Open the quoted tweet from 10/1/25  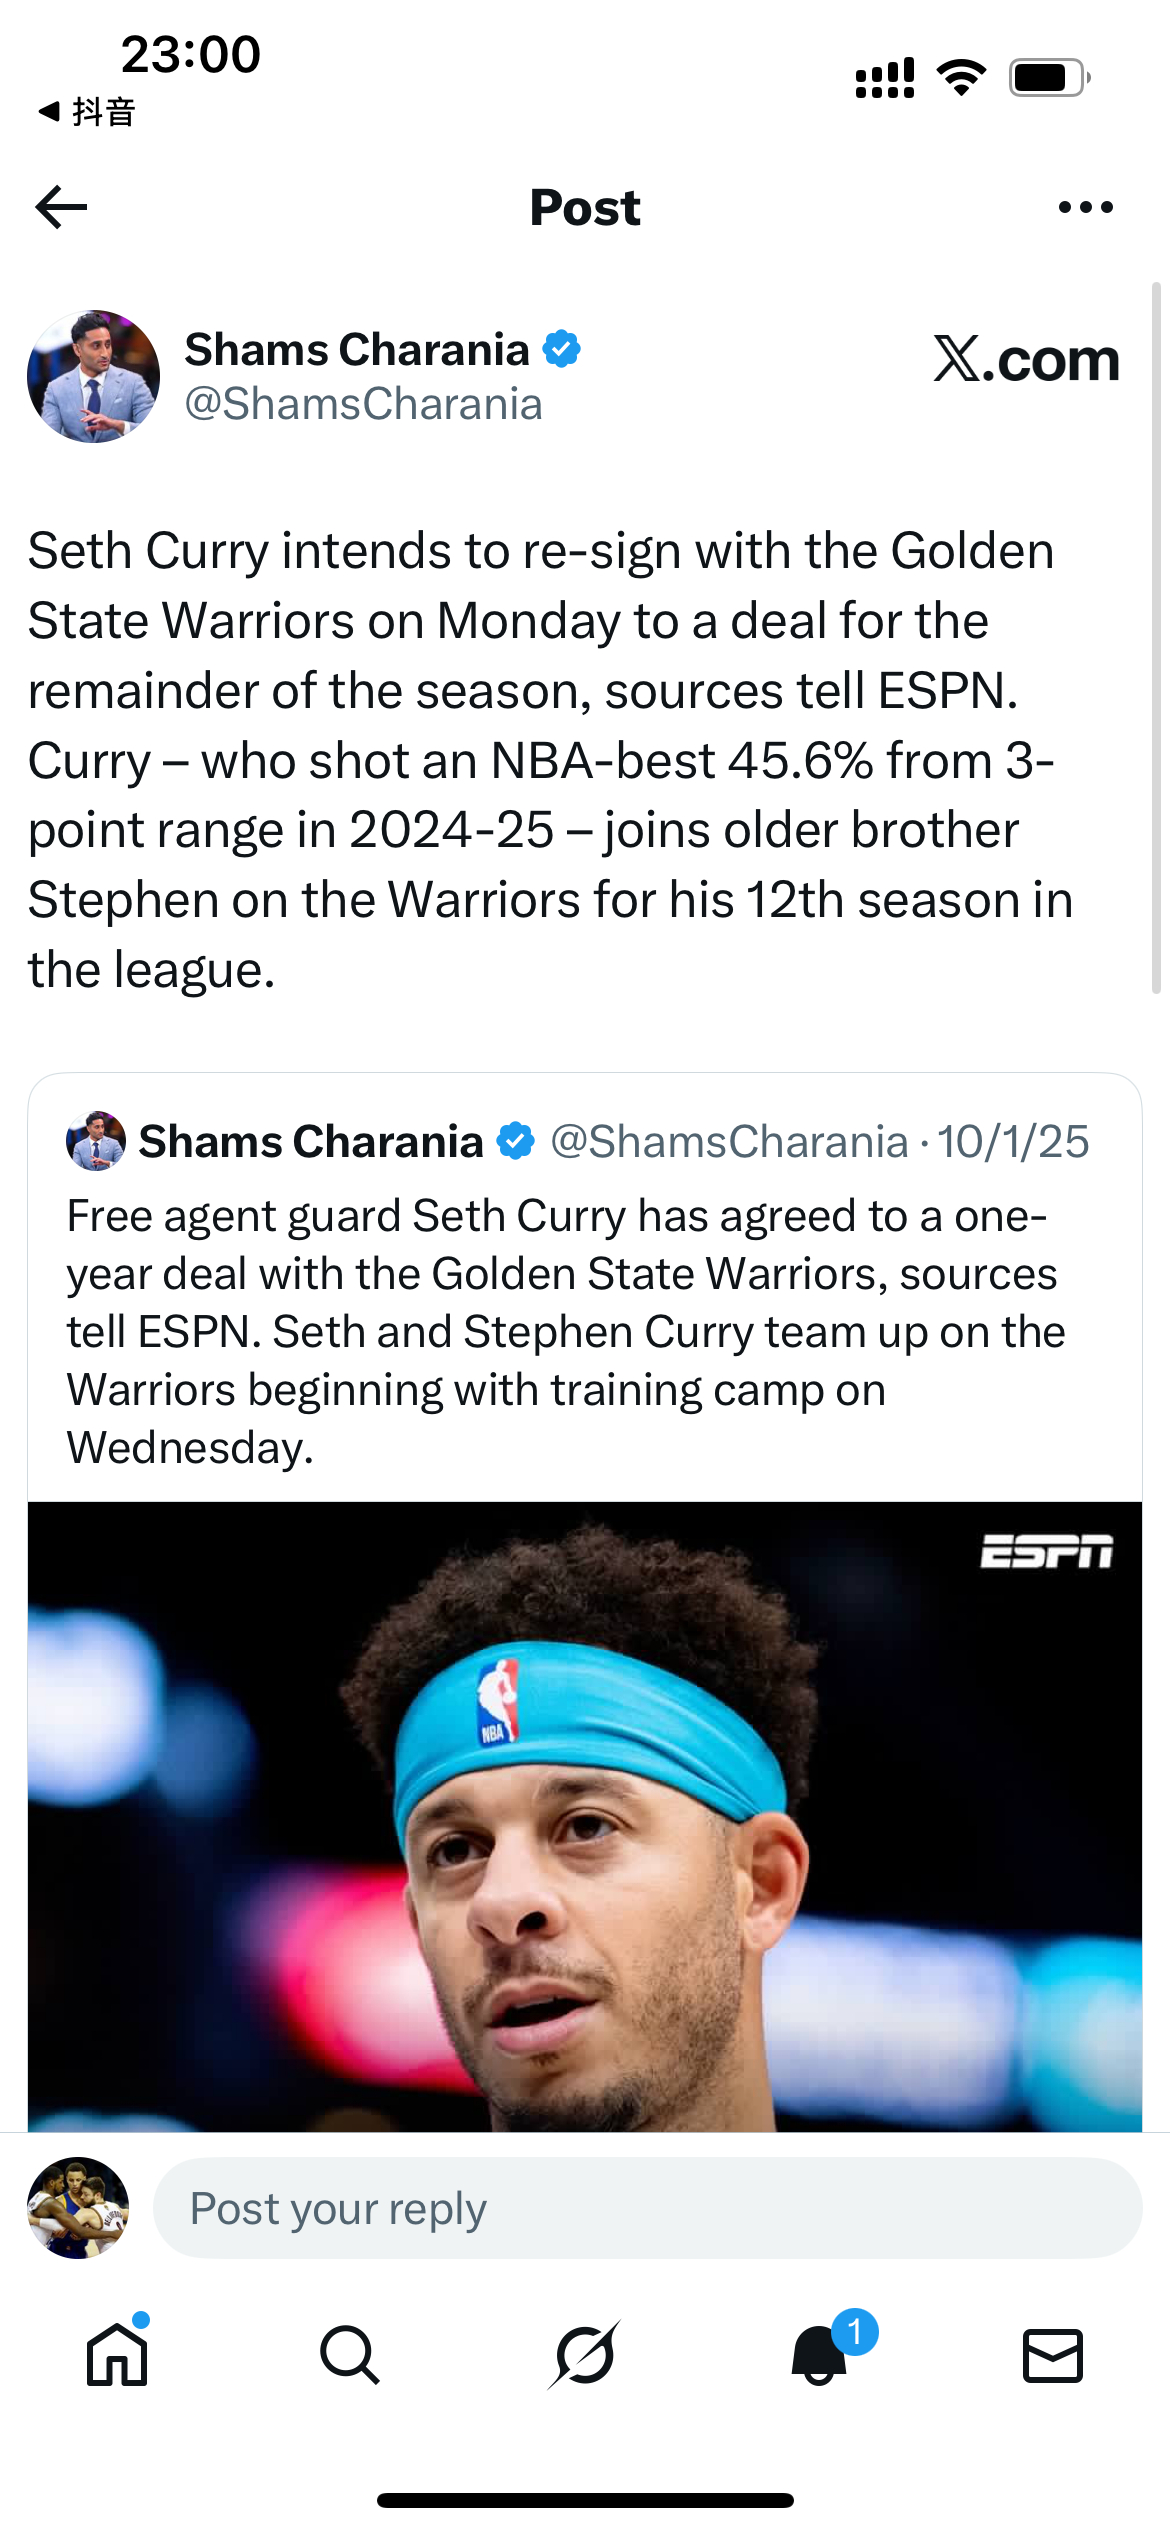pos(585,1350)
